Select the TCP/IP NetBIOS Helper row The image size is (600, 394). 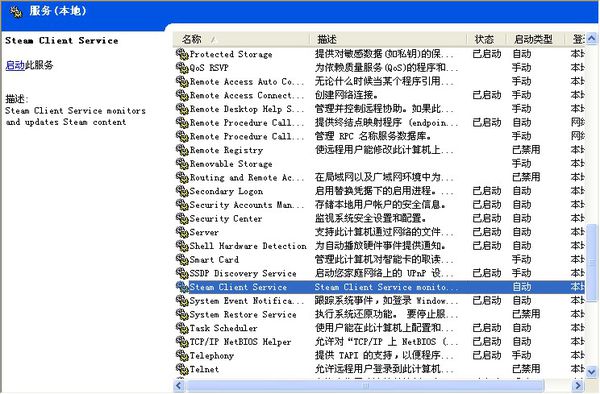click(380, 342)
